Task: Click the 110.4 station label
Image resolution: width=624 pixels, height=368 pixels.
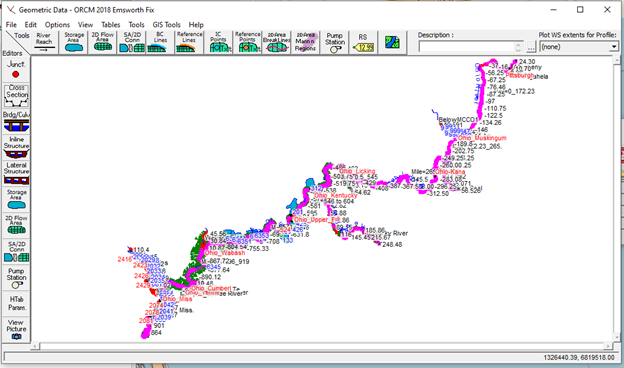Action: click(x=141, y=250)
